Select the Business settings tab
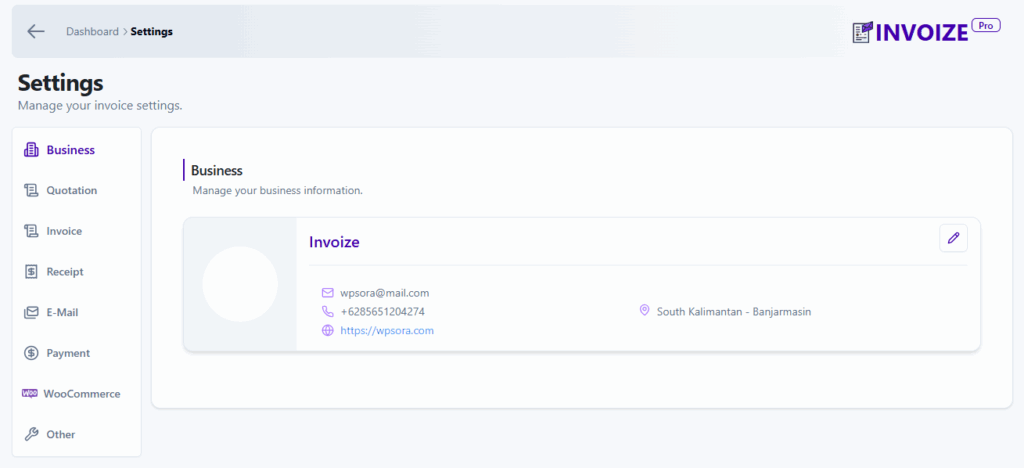This screenshot has width=1024, height=468. pos(76,150)
